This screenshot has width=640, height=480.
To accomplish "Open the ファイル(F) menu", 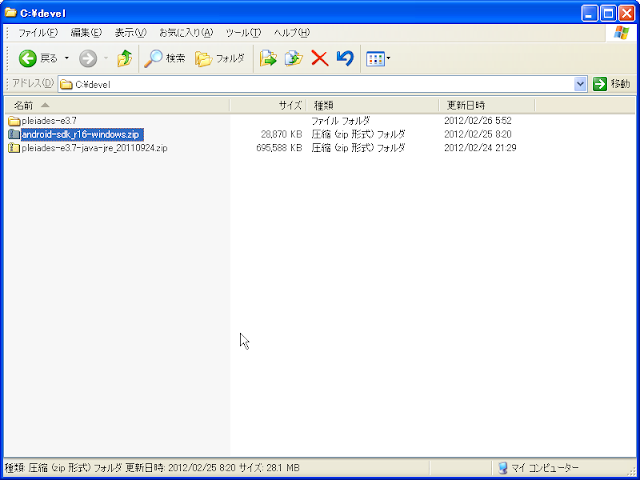I will pos(38,33).
